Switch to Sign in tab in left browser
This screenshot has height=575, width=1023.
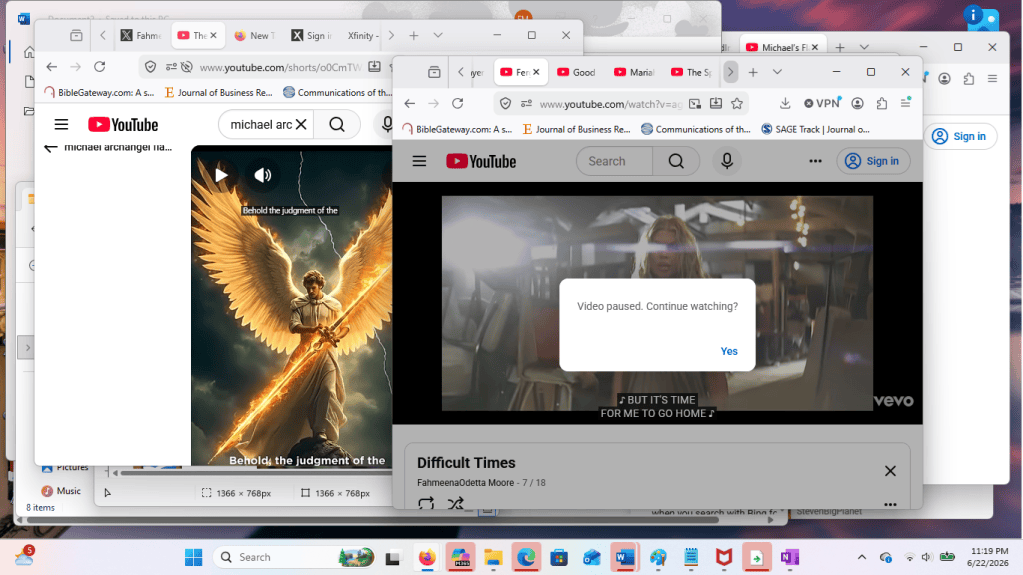pos(312,36)
